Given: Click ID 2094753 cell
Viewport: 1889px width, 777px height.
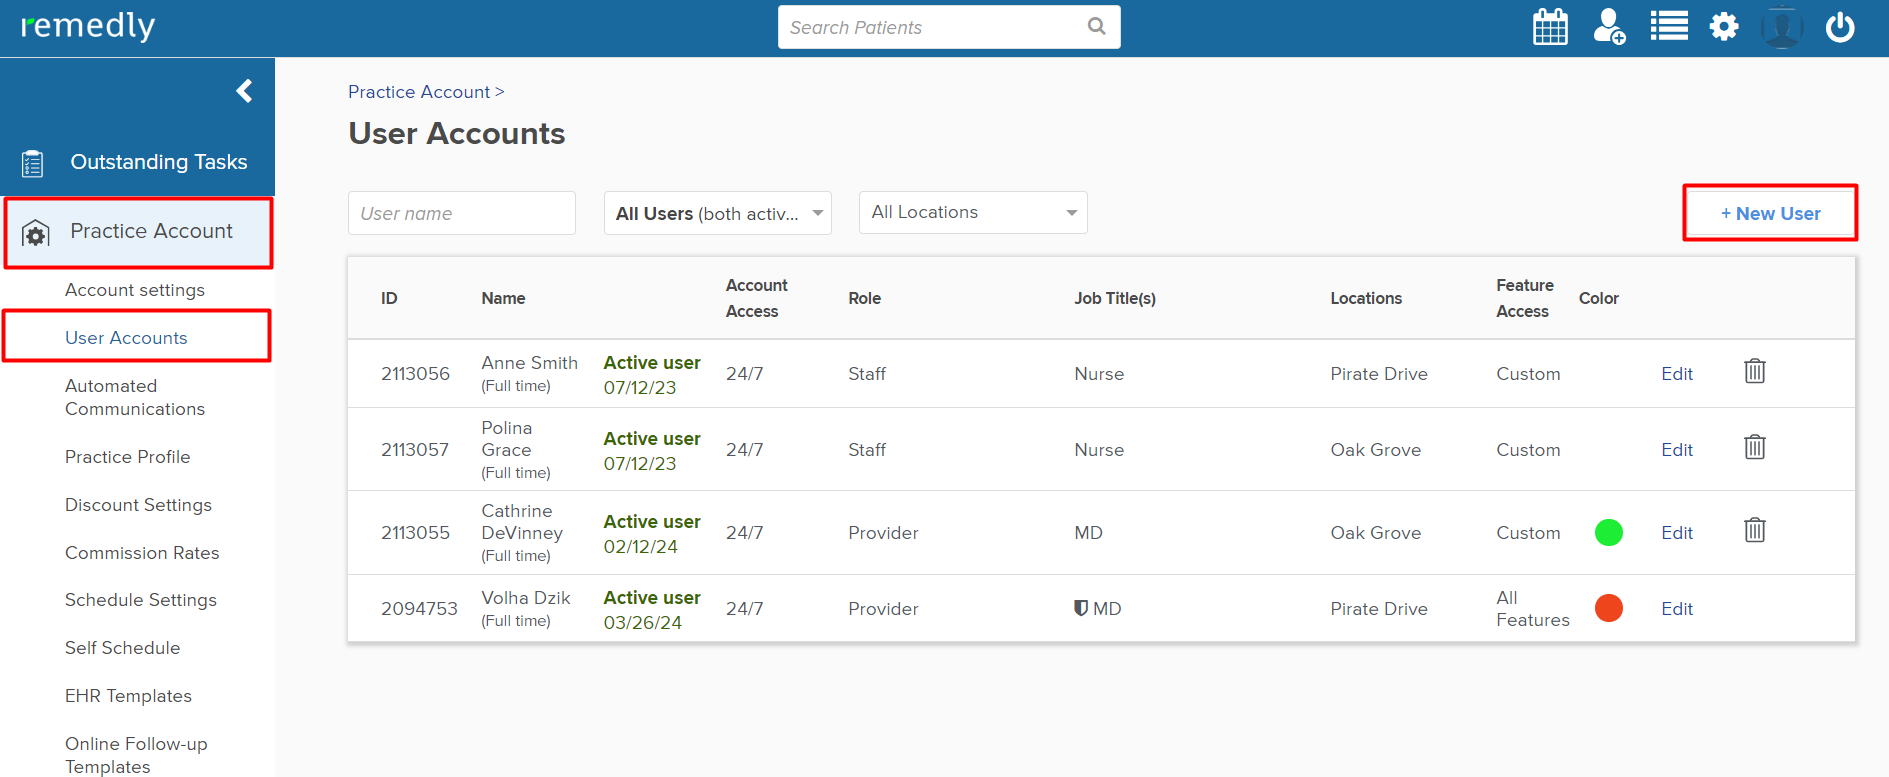Looking at the screenshot, I should point(419,609).
